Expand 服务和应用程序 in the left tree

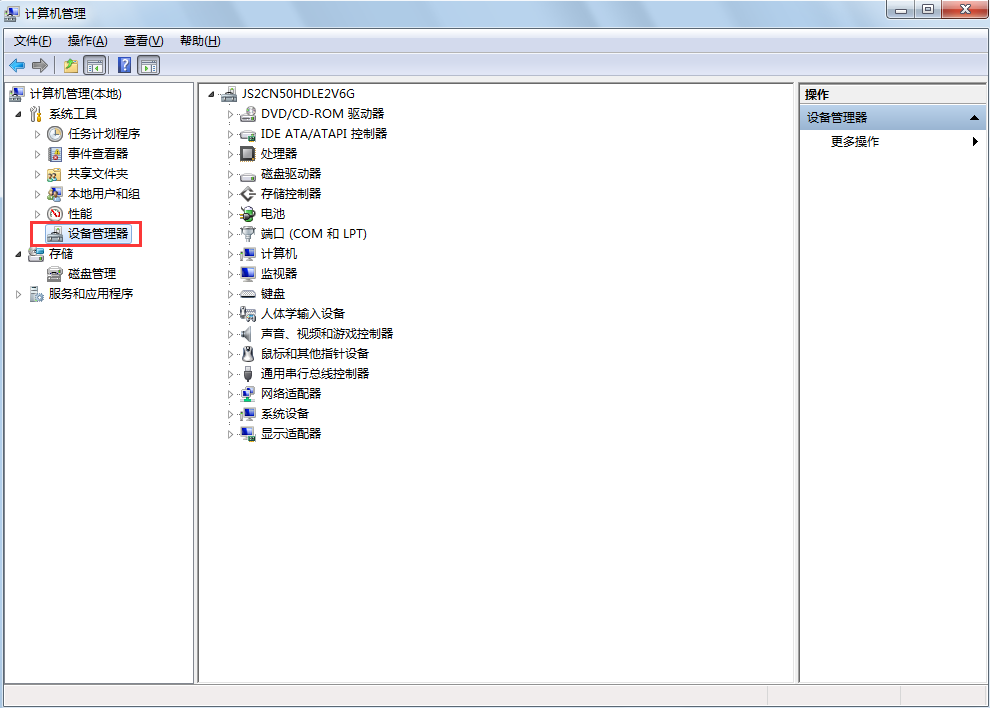tap(19, 294)
